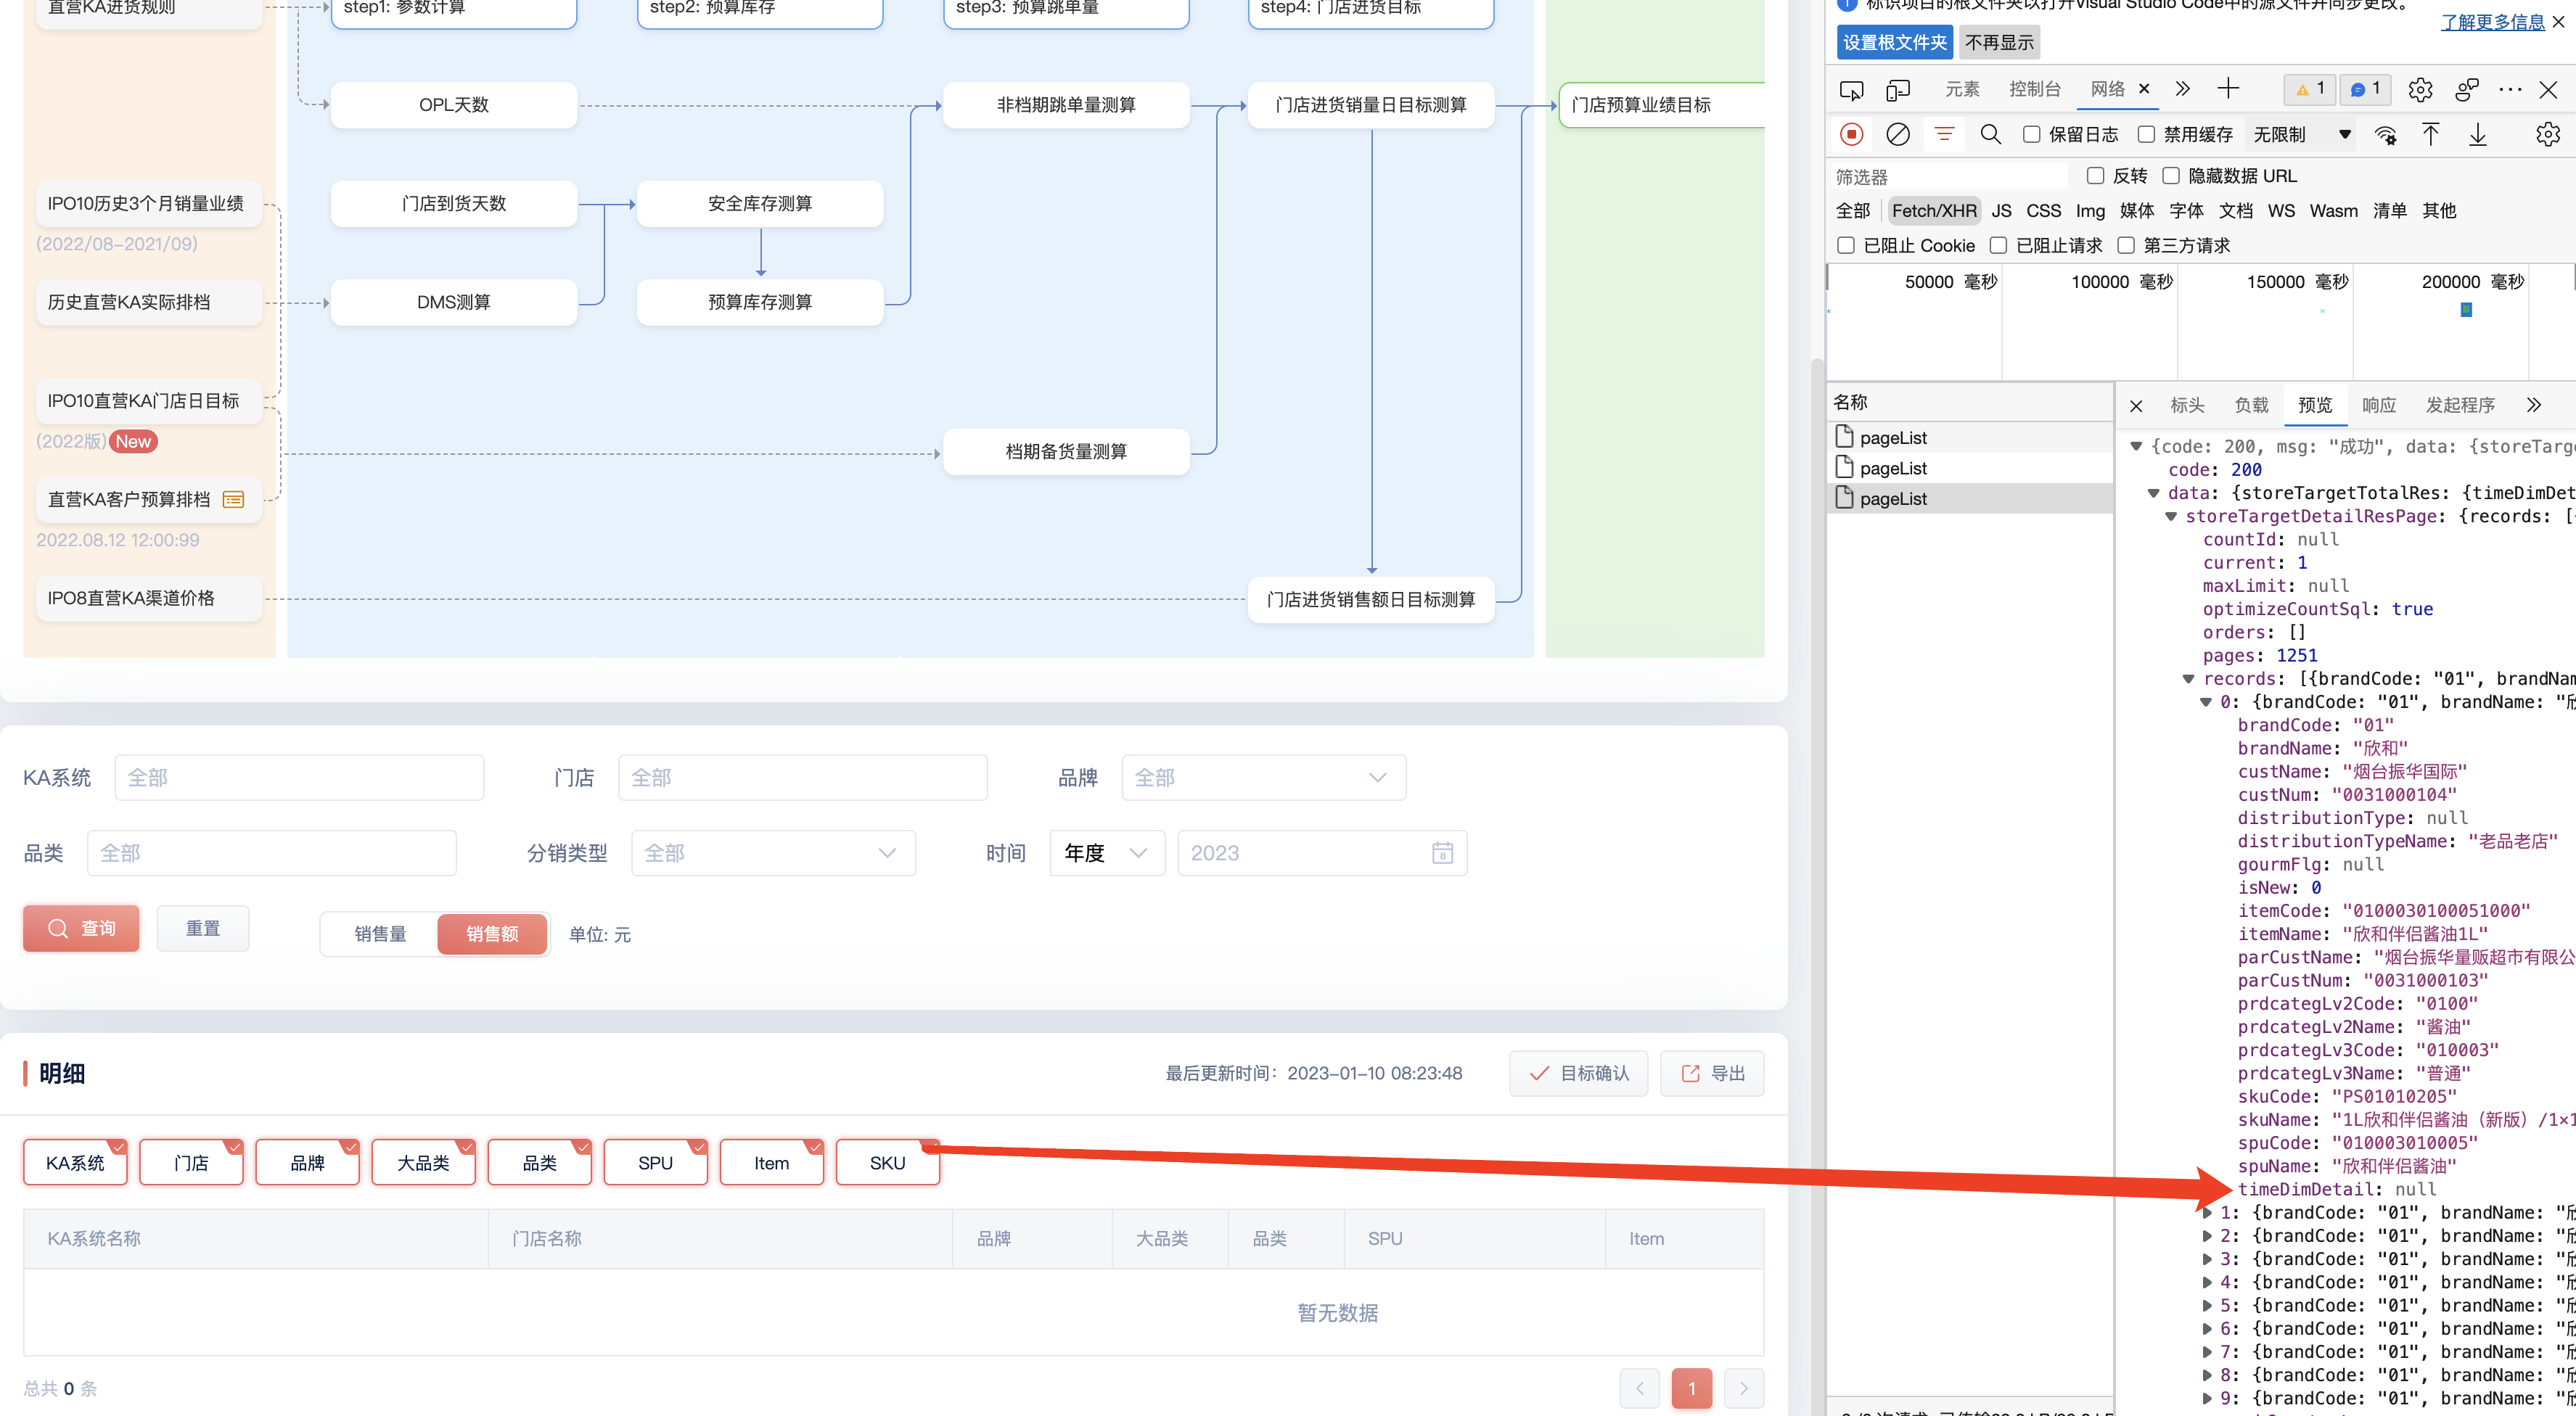Image resolution: width=2576 pixels, height=1416 pixels.
Task: Close the 网络 tab X
Action: tap(2144, 89)
